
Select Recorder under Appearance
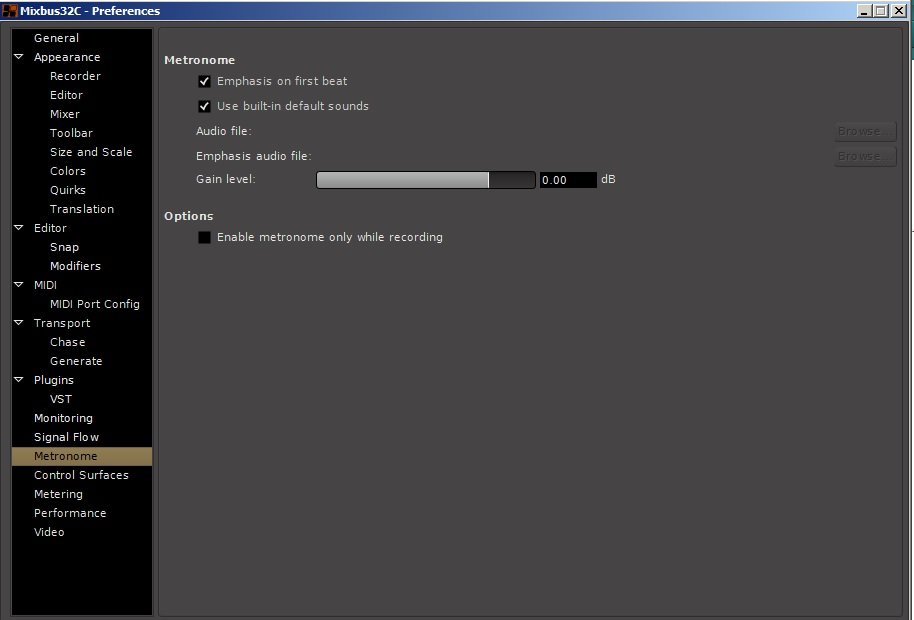pyautogui.click(x=75, y=76)
